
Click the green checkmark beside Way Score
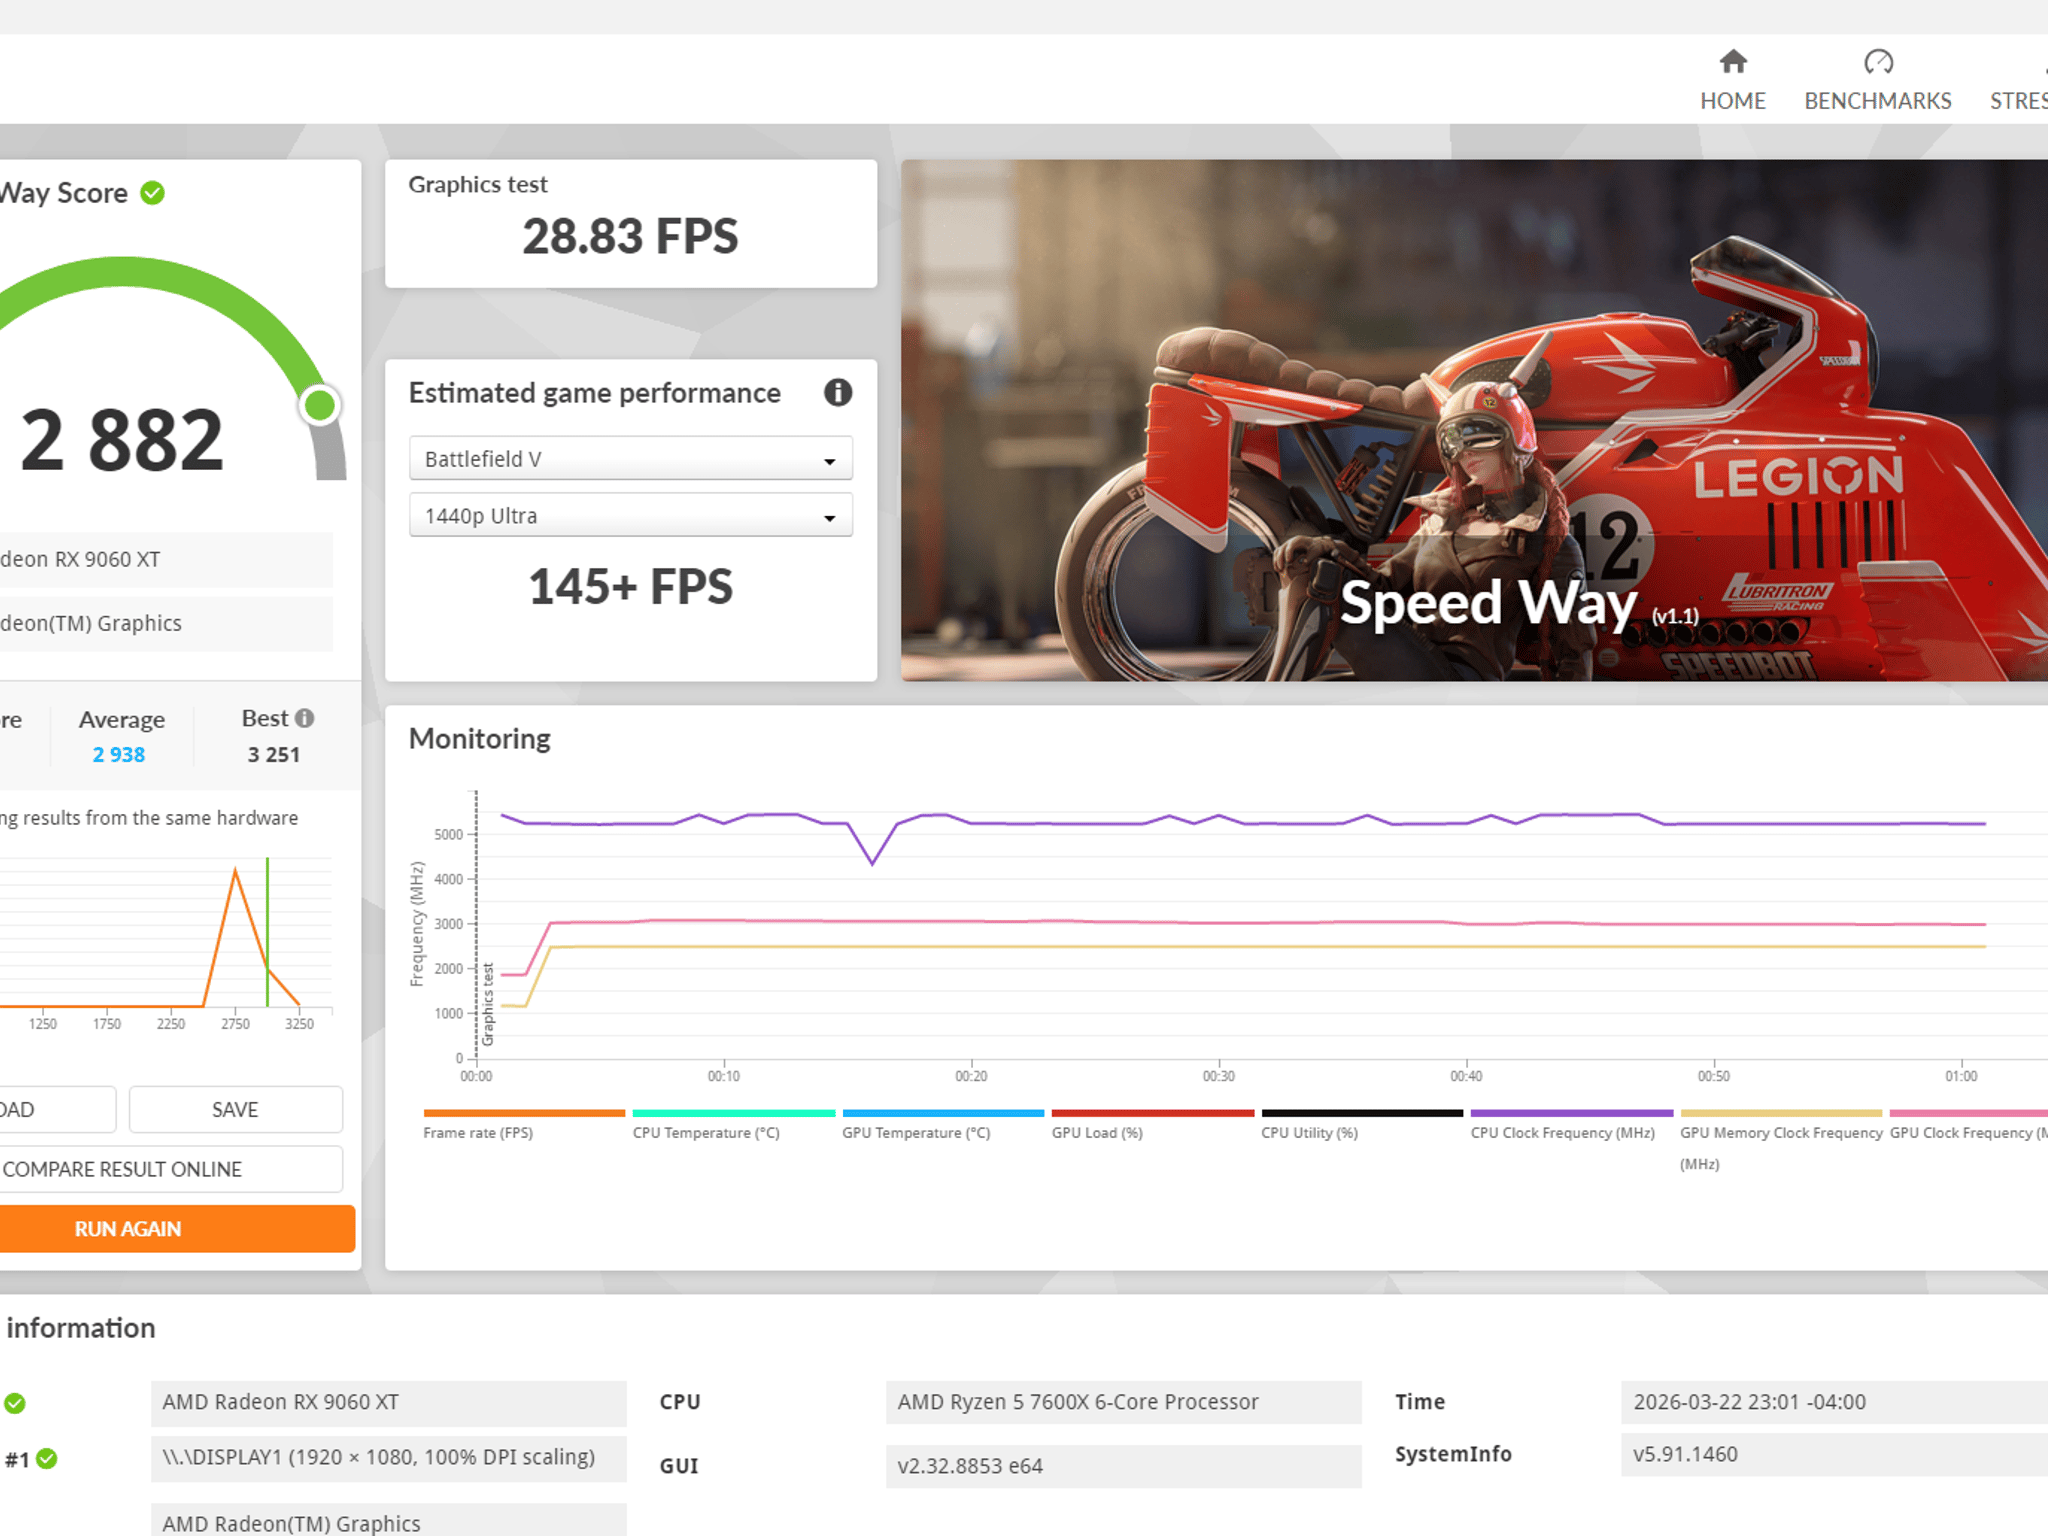[152, 193]
